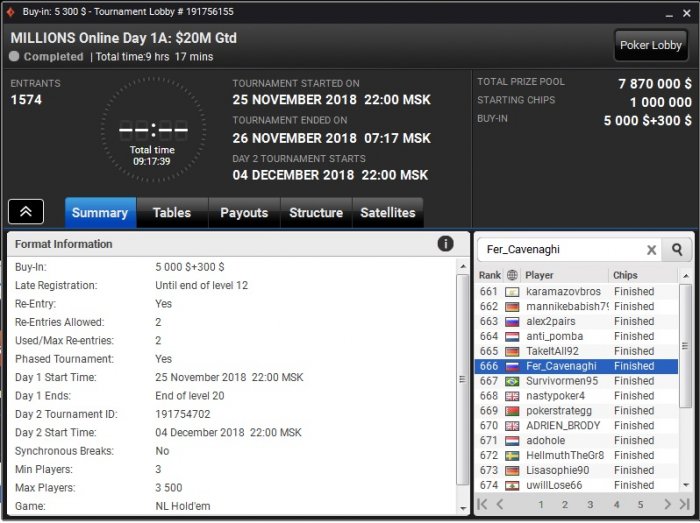Open the Tables tab
700x523 pixels.
click(172, 213)
